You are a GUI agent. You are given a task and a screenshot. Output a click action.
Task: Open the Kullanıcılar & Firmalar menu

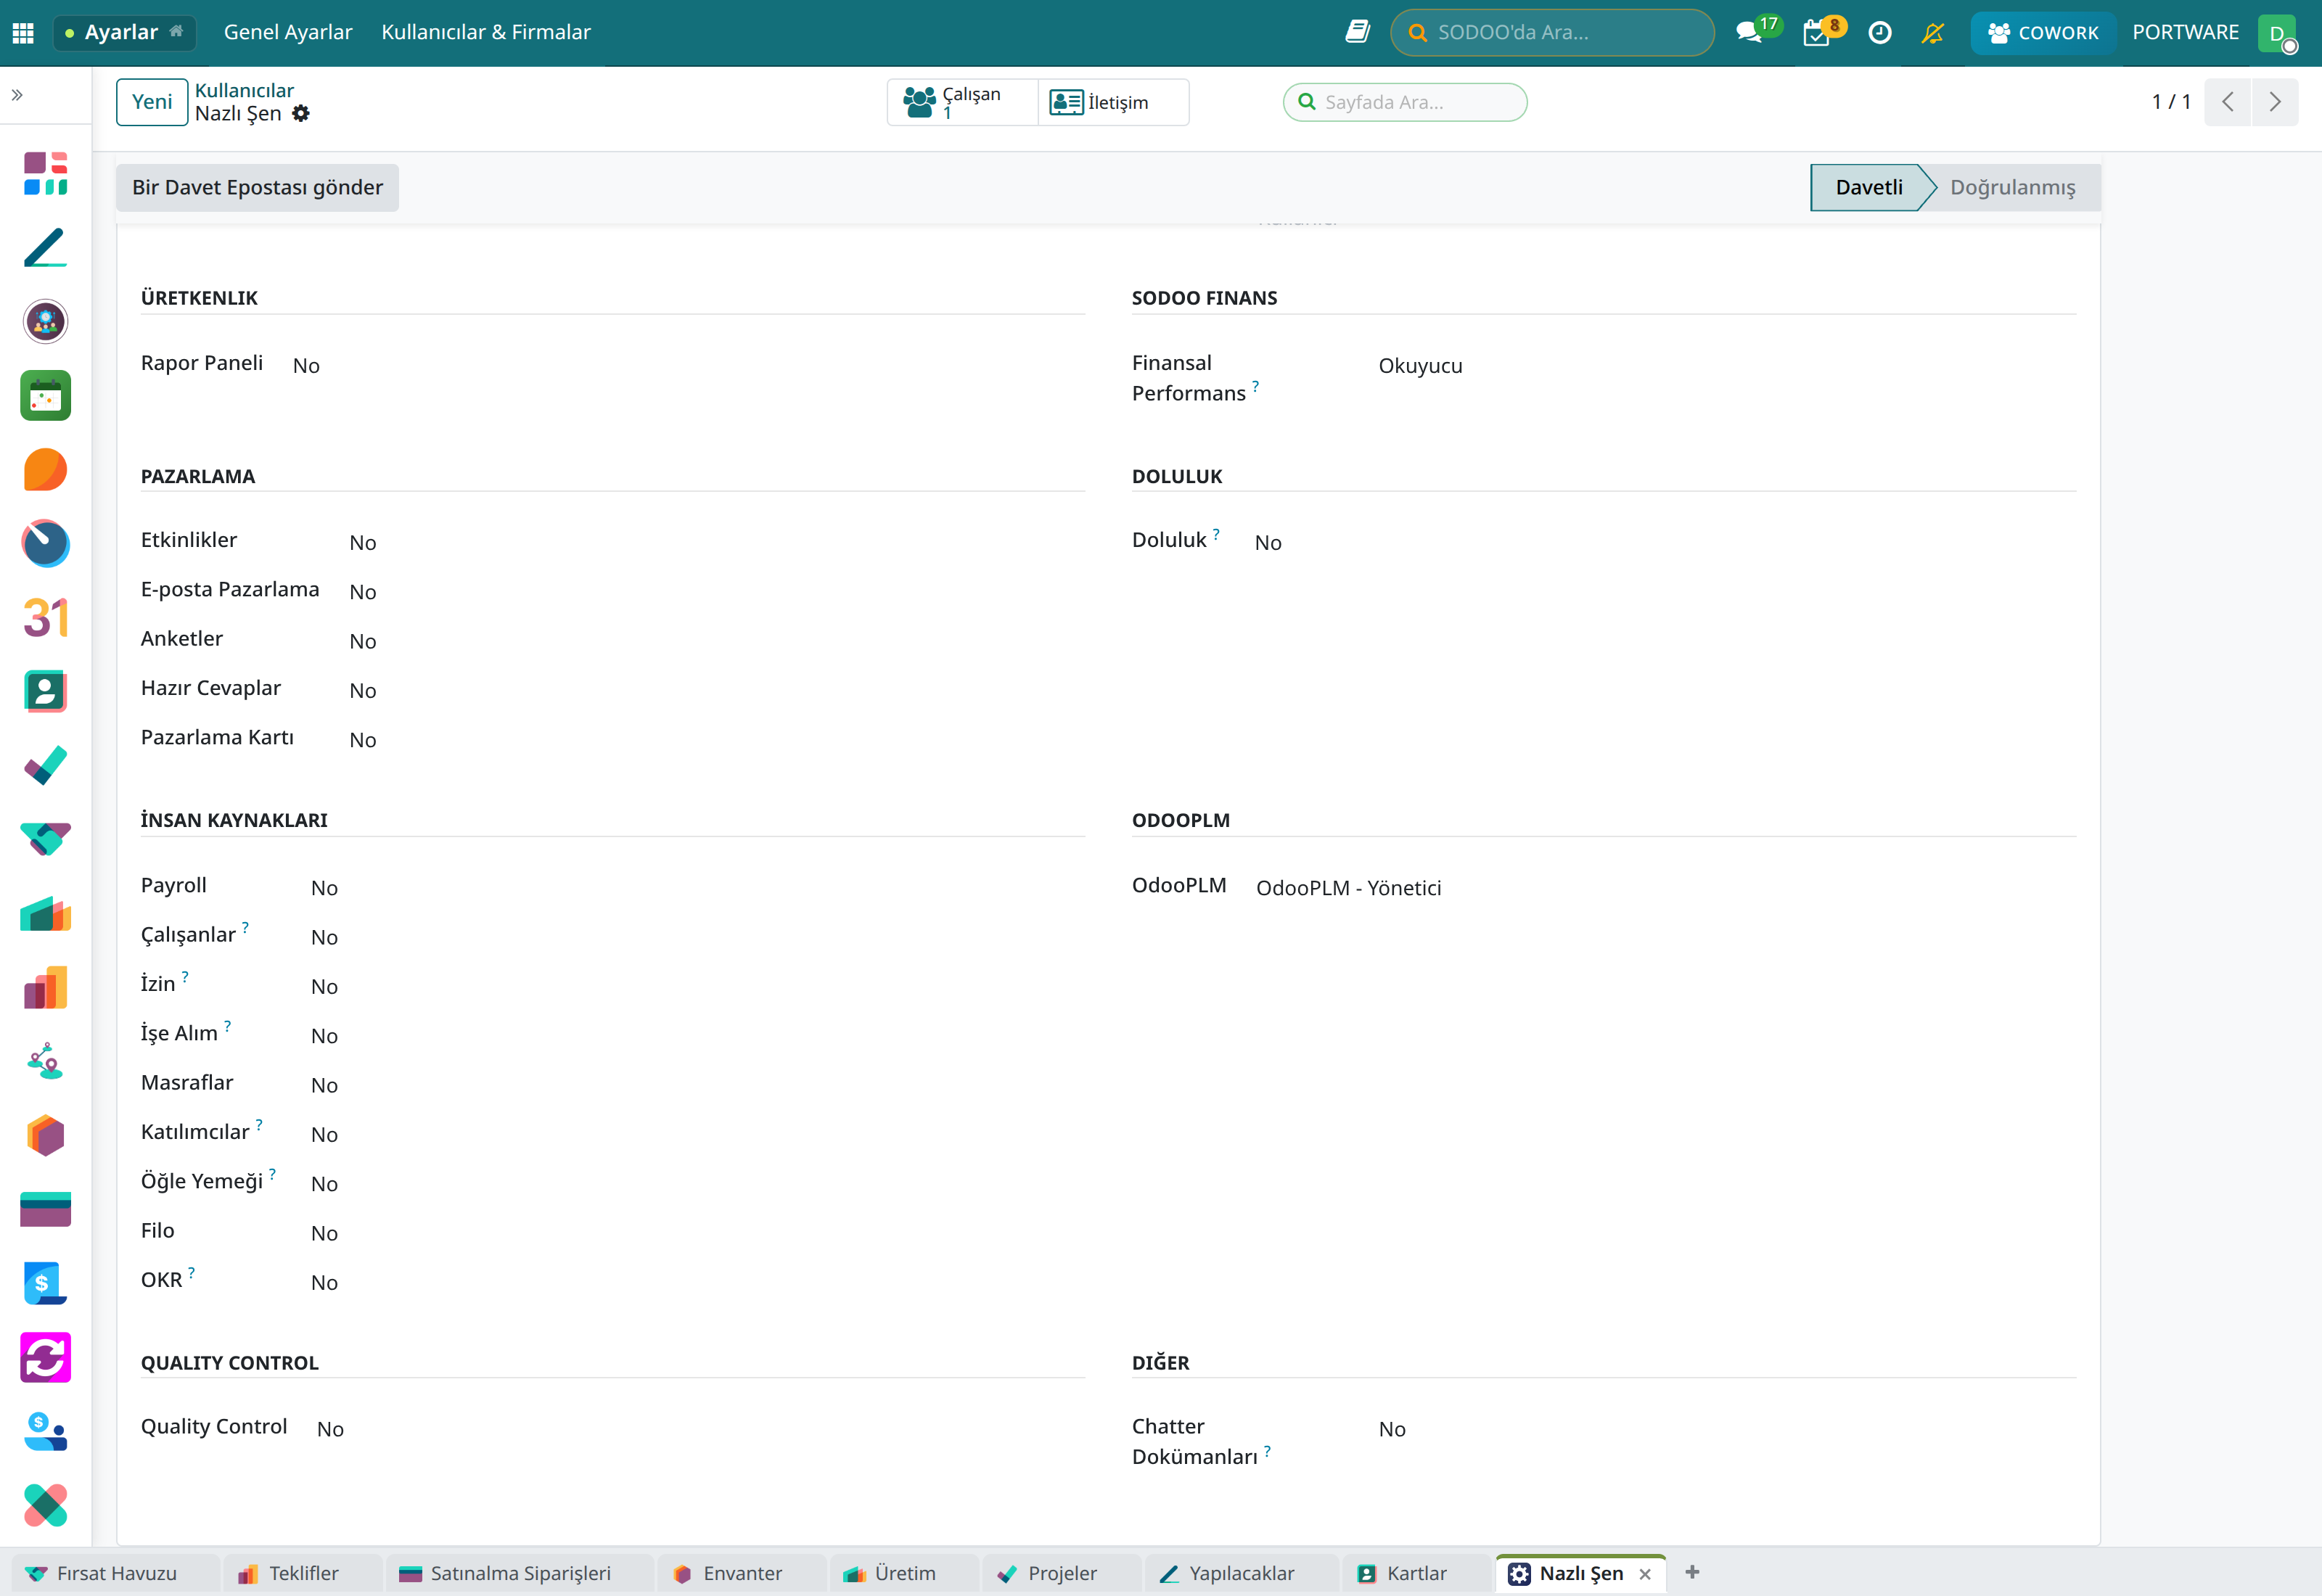coord(486,32)
